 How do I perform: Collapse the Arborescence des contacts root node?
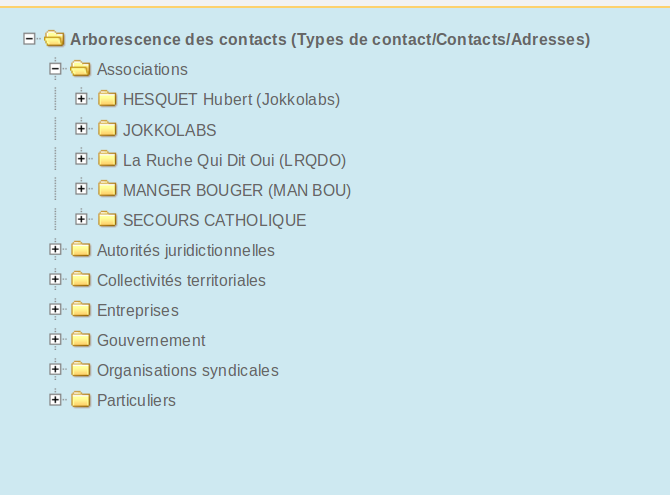click(29, 39)
